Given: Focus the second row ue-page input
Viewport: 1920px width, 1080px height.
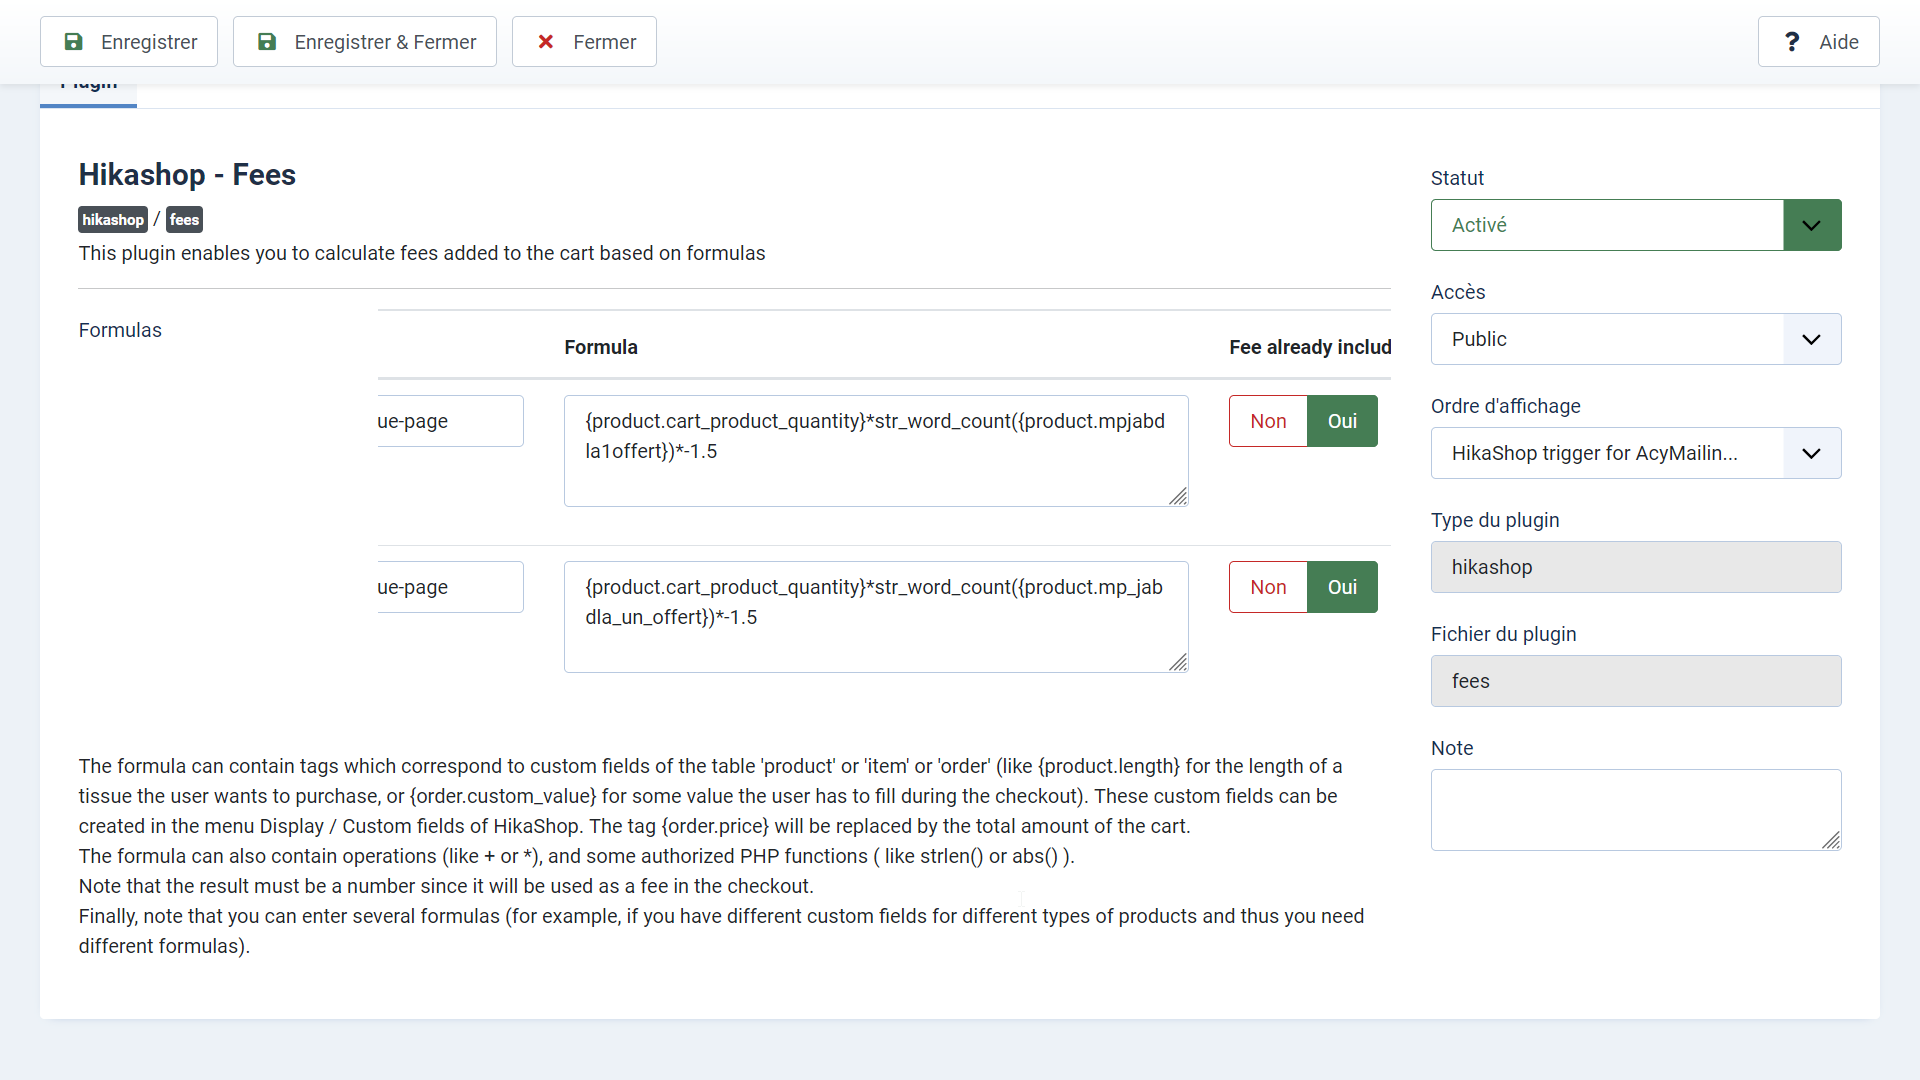Looking at the screenshot, I should click(x=450, y=587).
